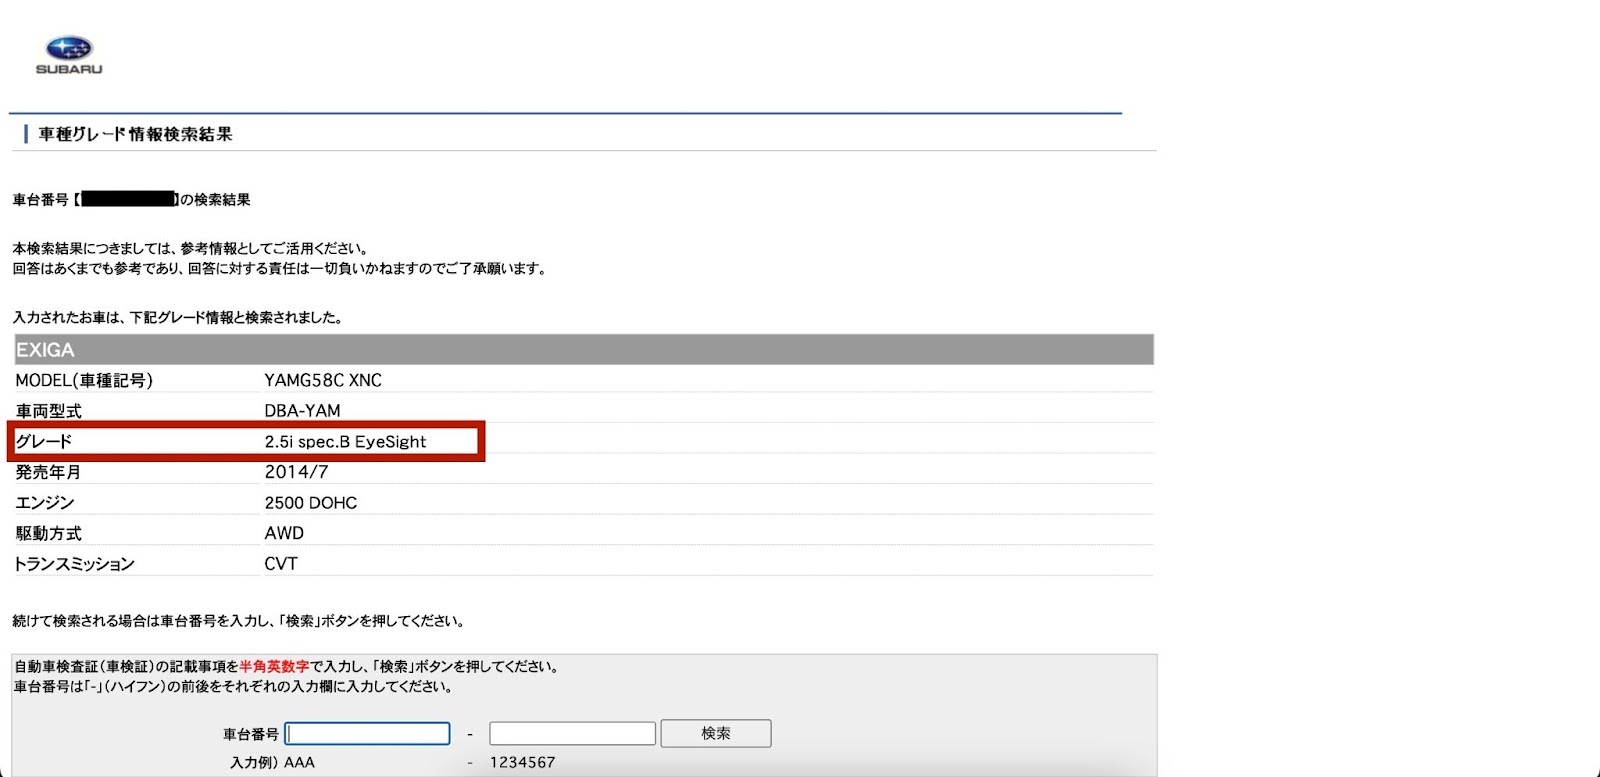The width and height of the screenshot is (1600, 777).
Task: Select the 車台番号 label beside the input field
Action: coord(250,734)
